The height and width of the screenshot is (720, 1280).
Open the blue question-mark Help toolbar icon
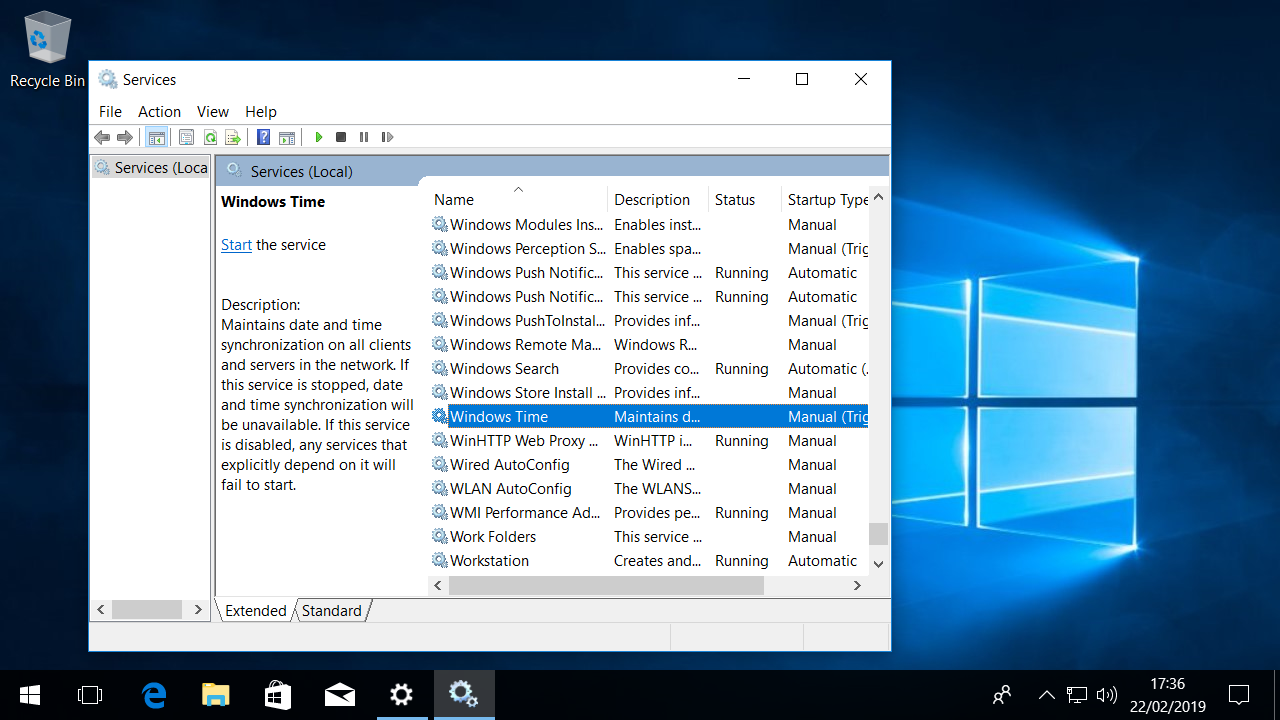tap(264, 137)
